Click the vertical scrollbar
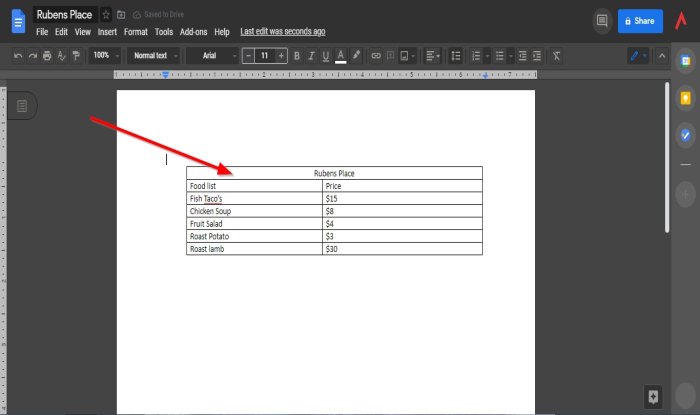700x415 pixels. coord(667,157)
